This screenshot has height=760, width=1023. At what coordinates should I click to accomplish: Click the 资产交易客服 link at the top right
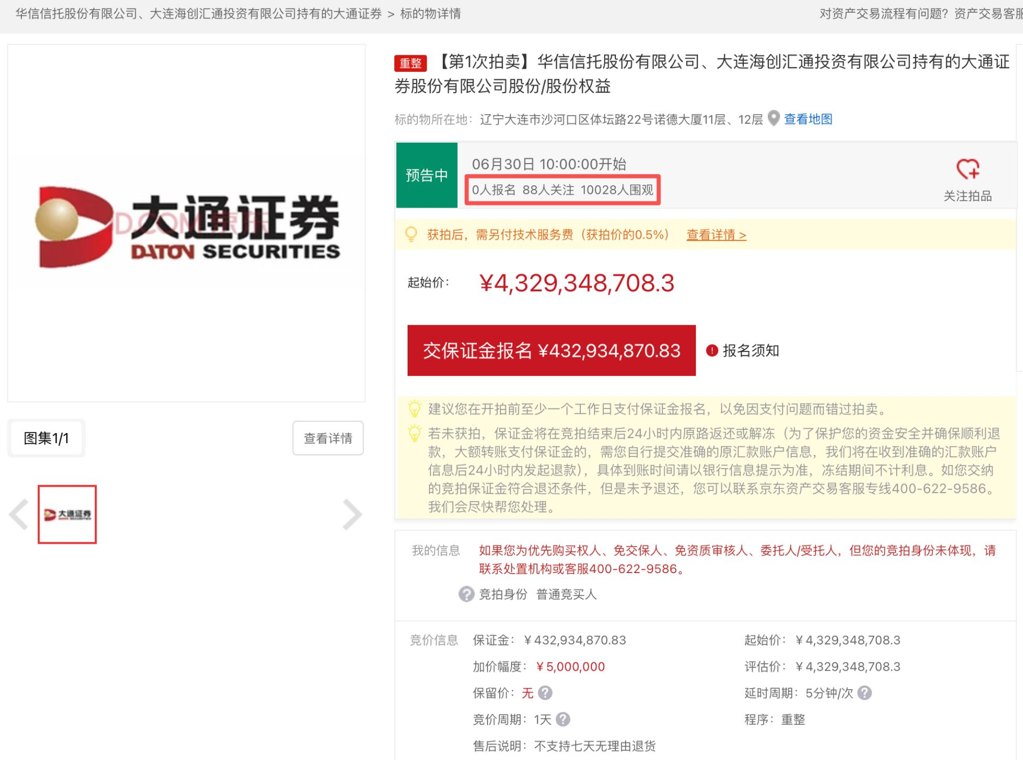pos(988,13)
